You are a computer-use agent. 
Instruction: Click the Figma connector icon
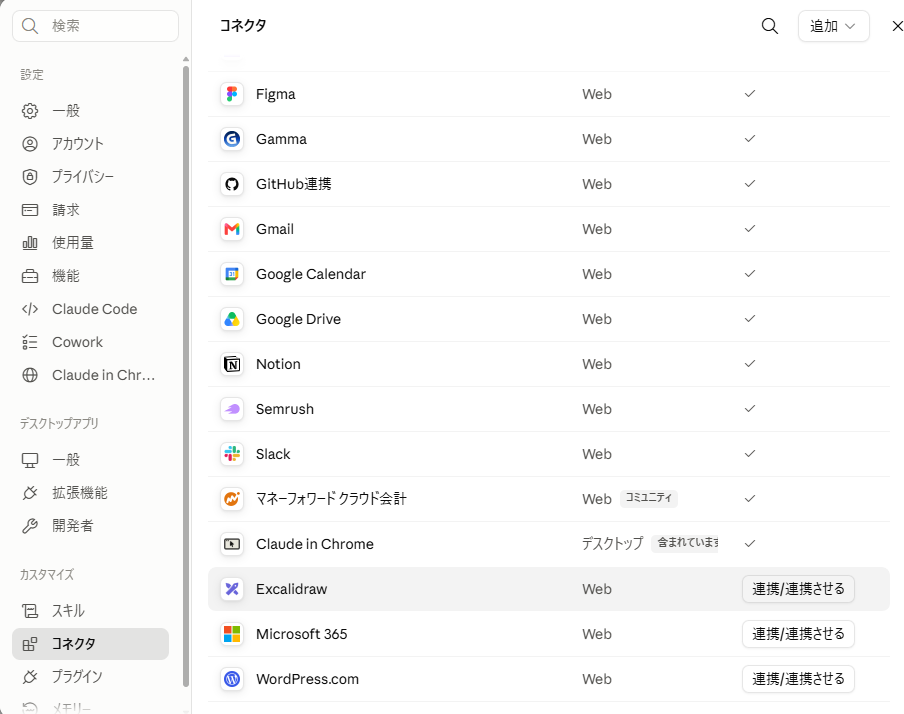pyautogui.click(x=232, y=94)
